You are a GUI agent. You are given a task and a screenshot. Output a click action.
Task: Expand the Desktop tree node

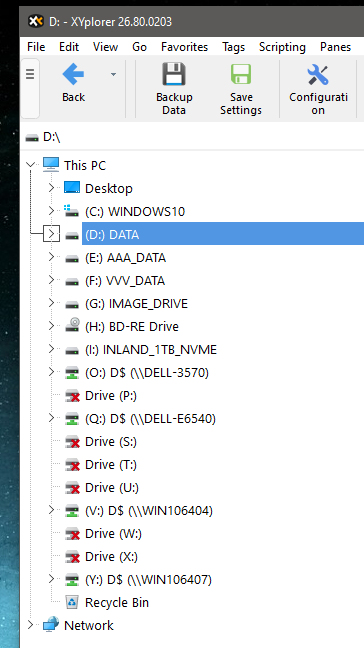pos(51,188)
